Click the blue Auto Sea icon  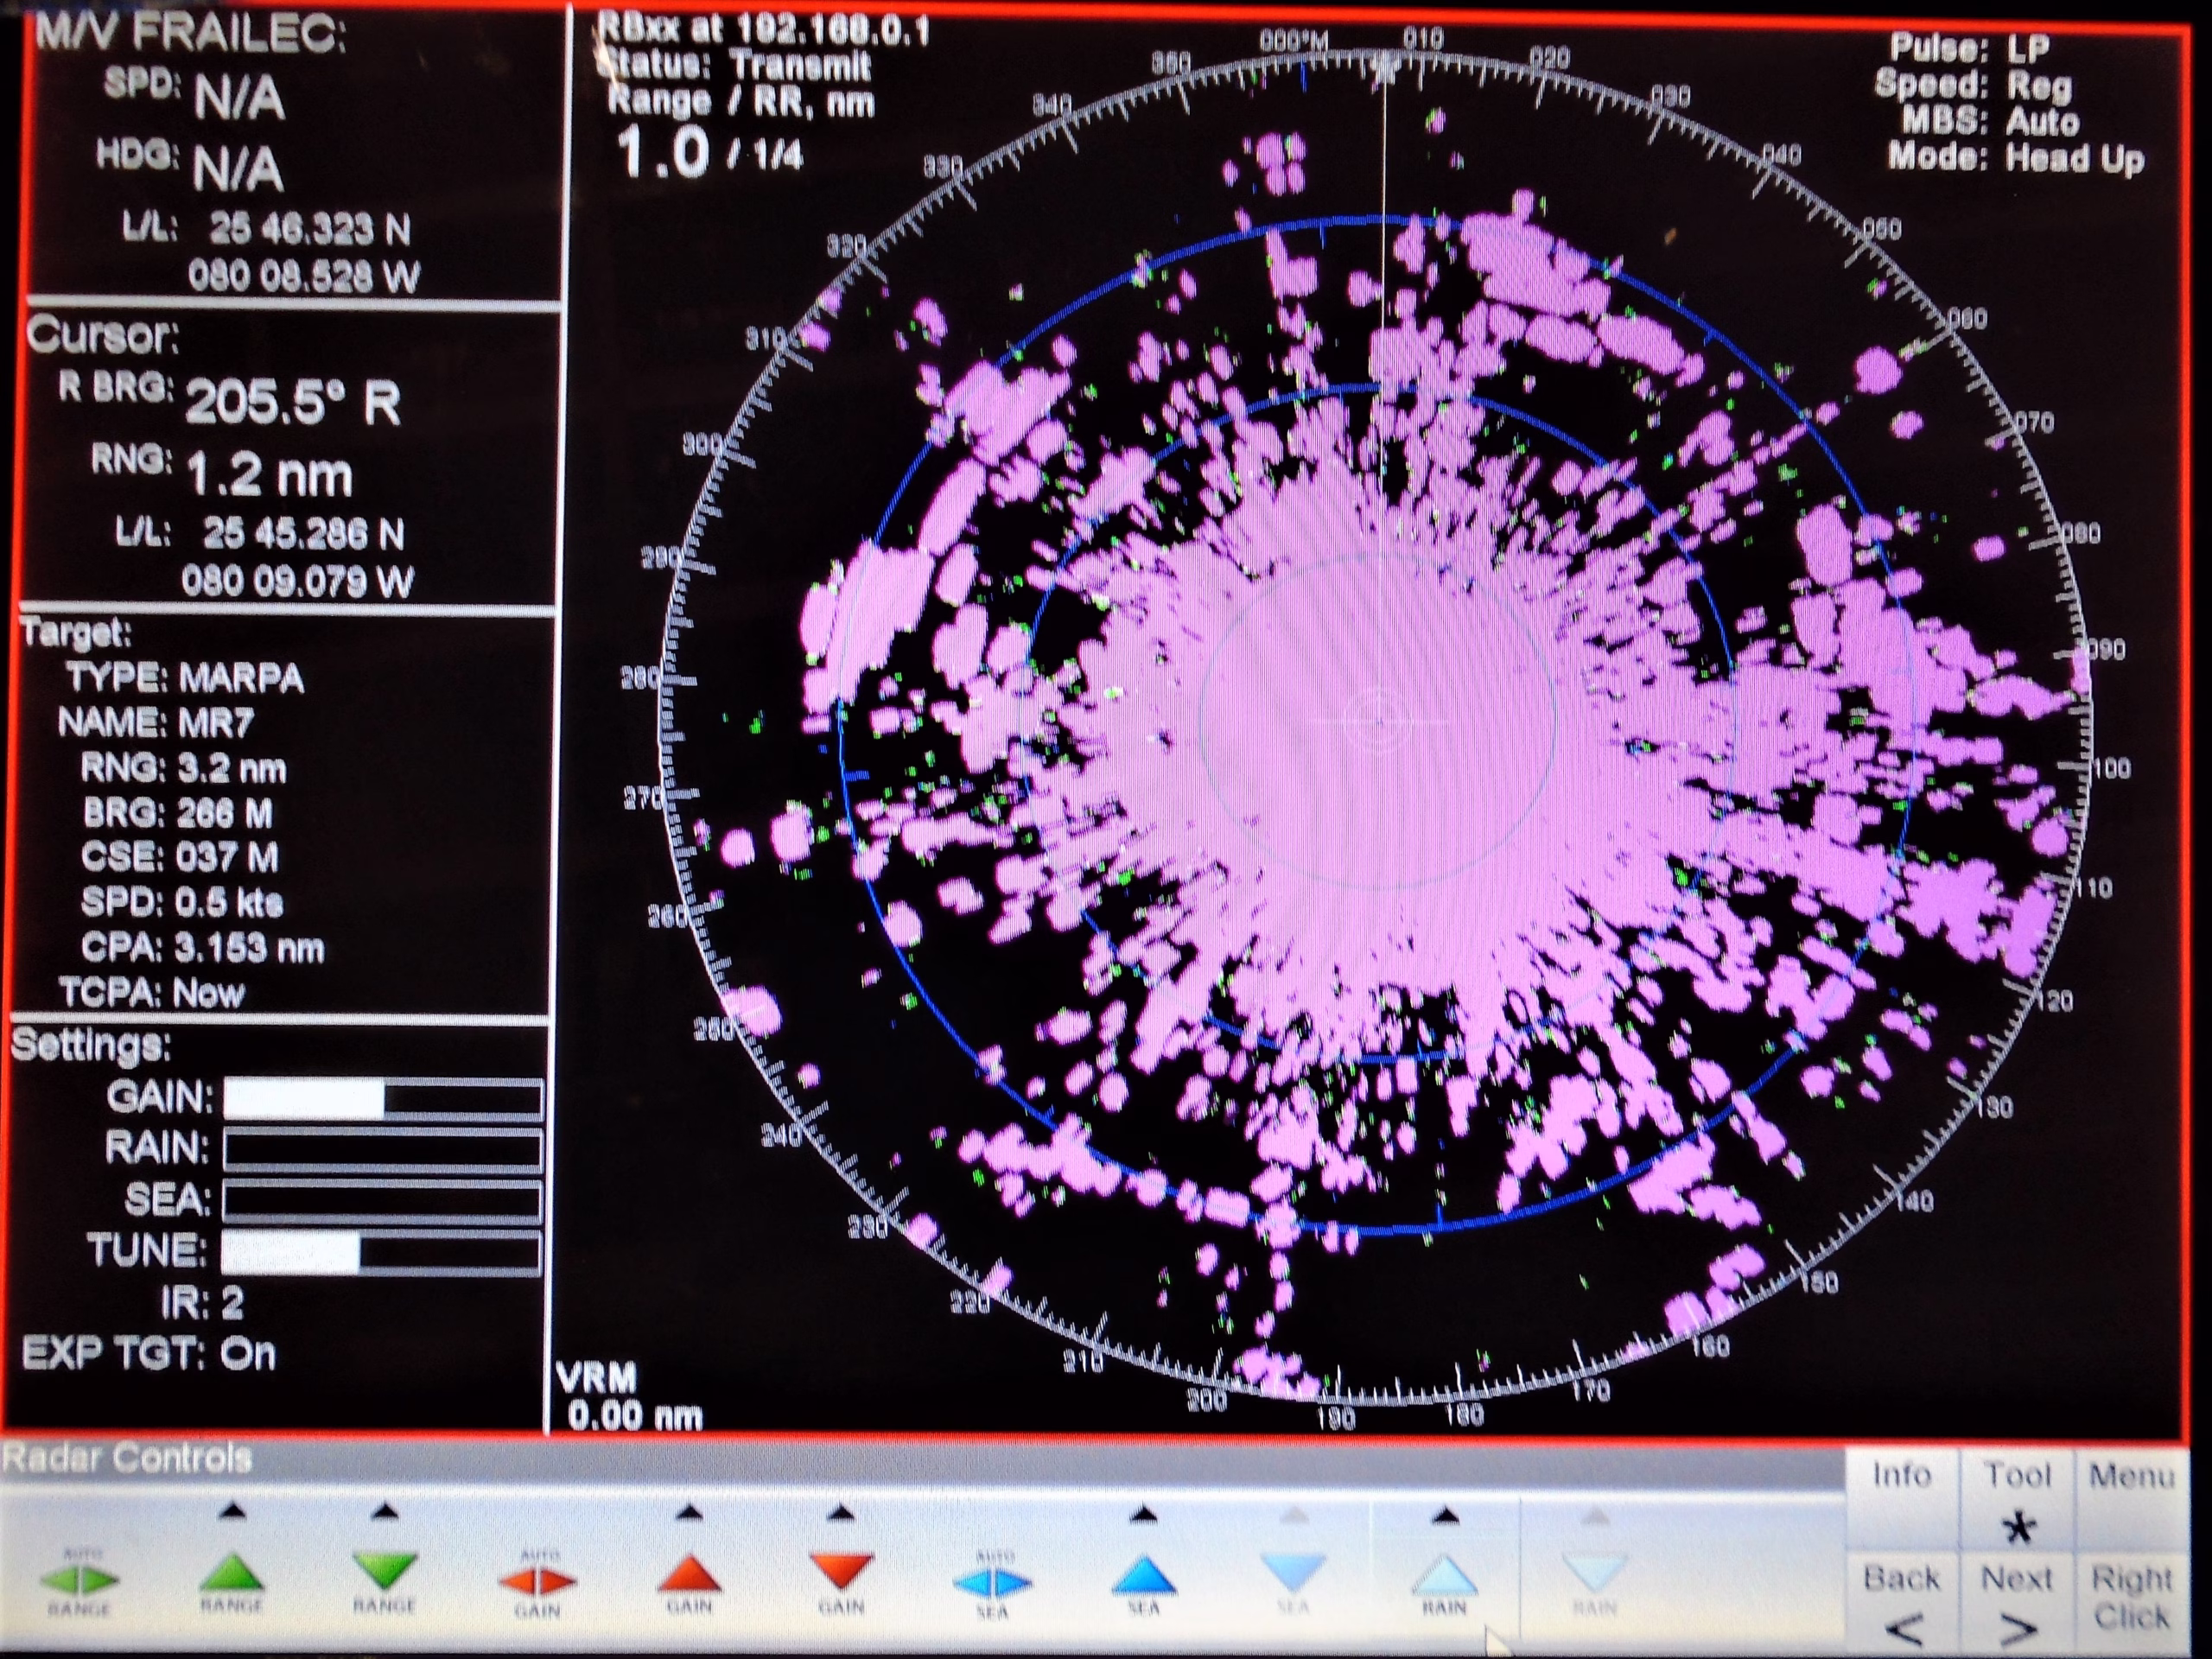(x=992, y=1582)
